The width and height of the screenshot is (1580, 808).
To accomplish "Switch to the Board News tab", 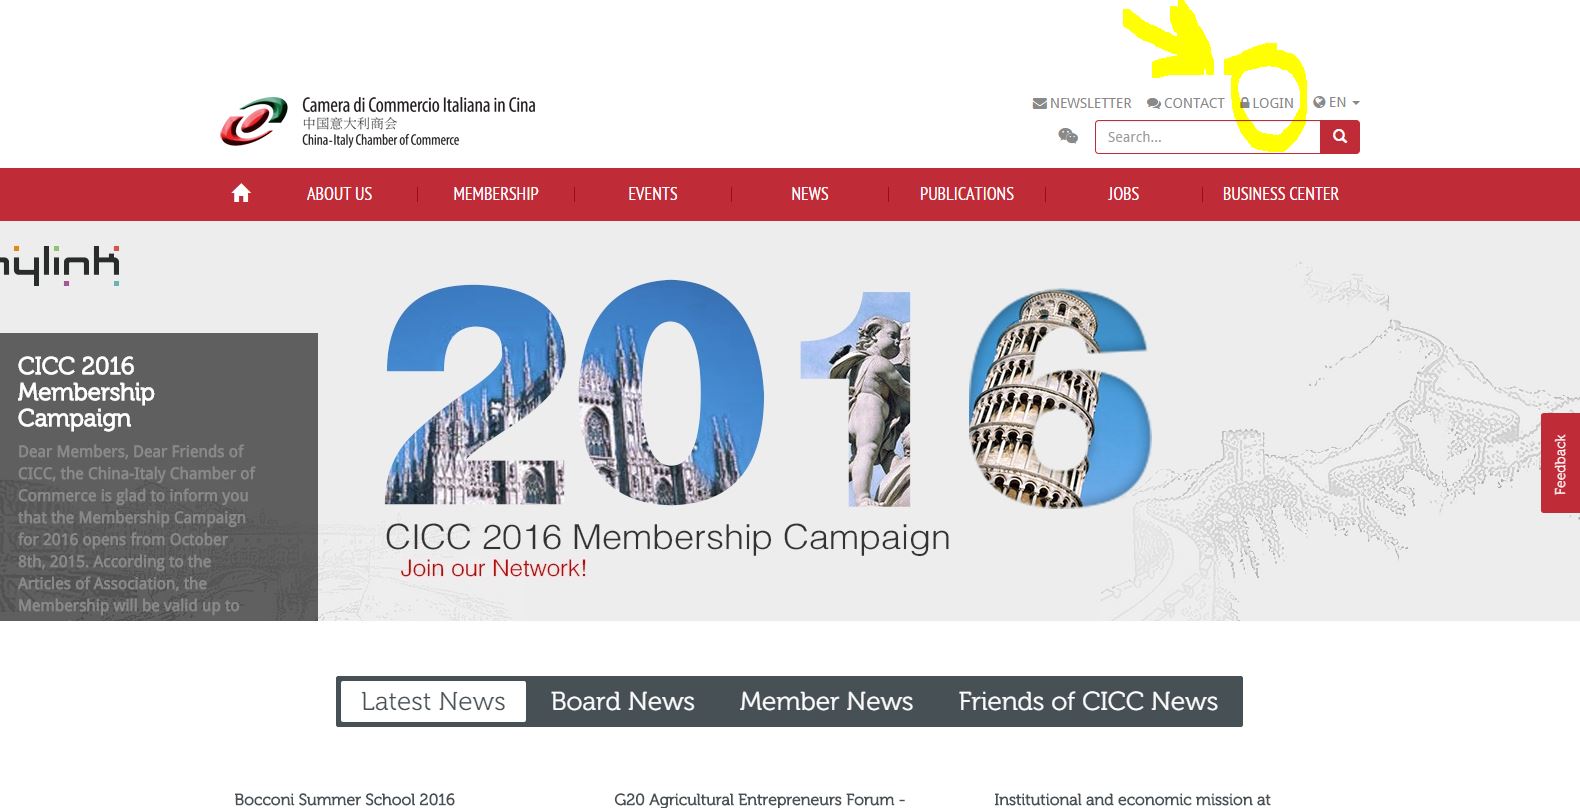I will [623, 701].
